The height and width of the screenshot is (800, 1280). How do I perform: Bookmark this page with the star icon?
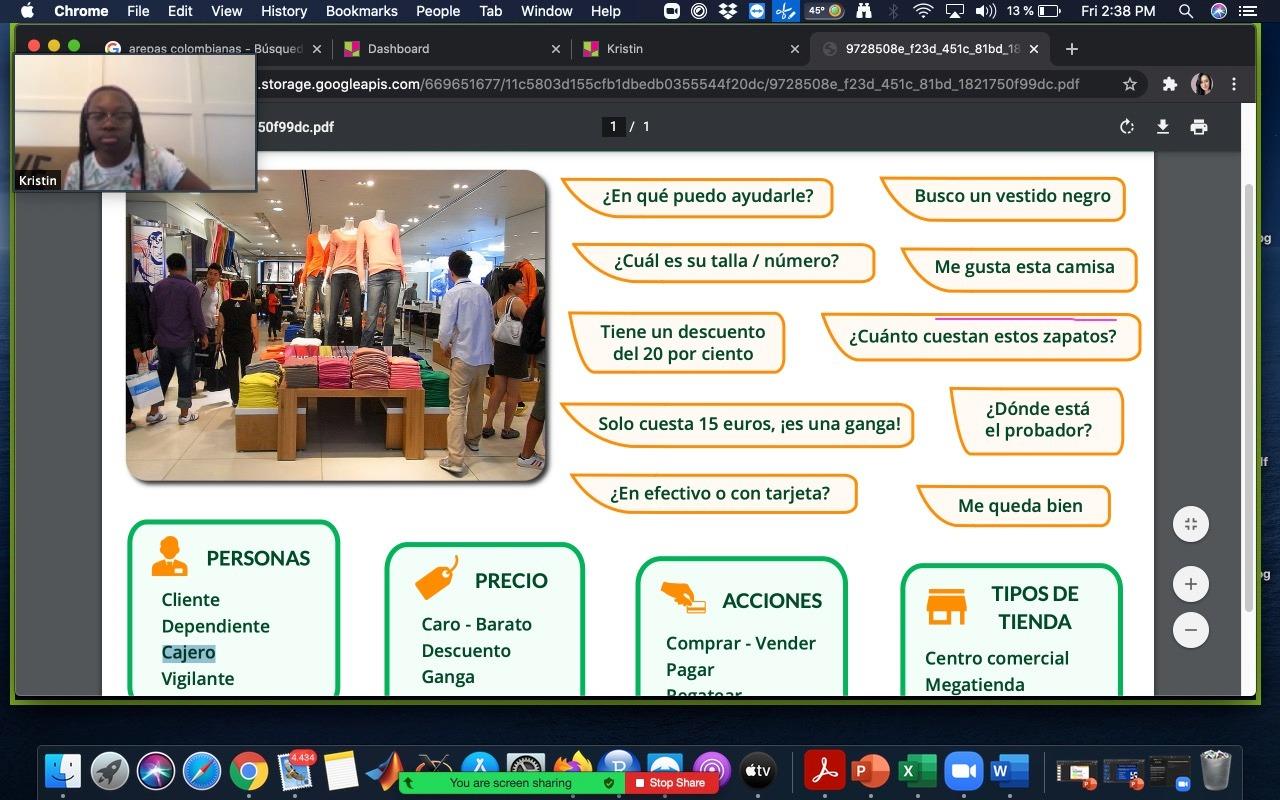(x=1130, y=85)
